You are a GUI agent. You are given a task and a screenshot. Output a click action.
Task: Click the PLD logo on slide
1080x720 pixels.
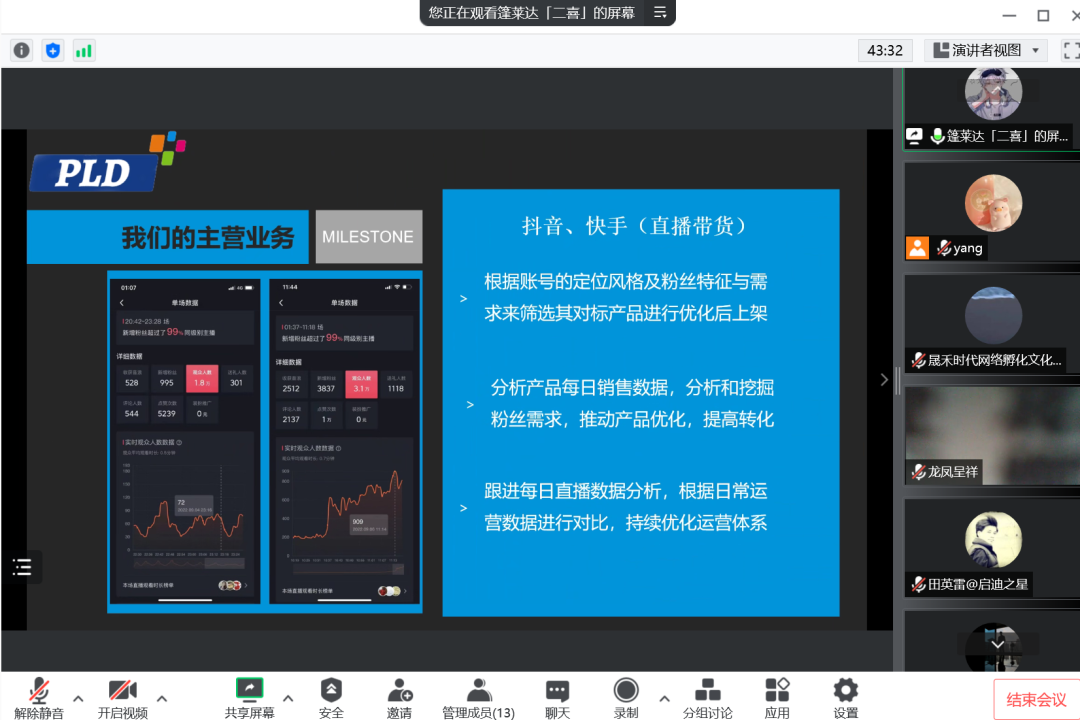click(108, 163)
